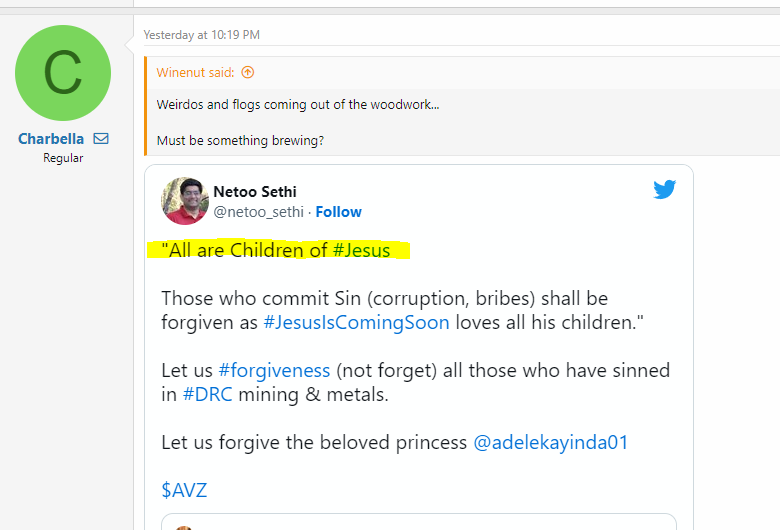Open Charbella's green 'C' avatar
This screenshot has width=780, height=530.
click(63, 73)
